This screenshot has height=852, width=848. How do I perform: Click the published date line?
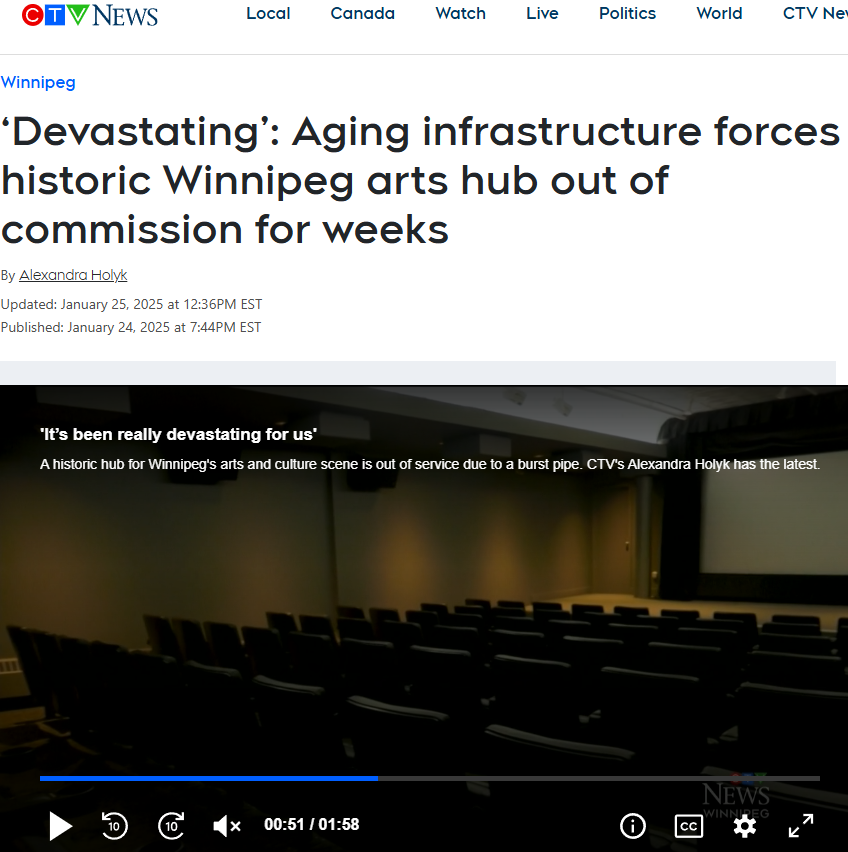coord(131,328)
